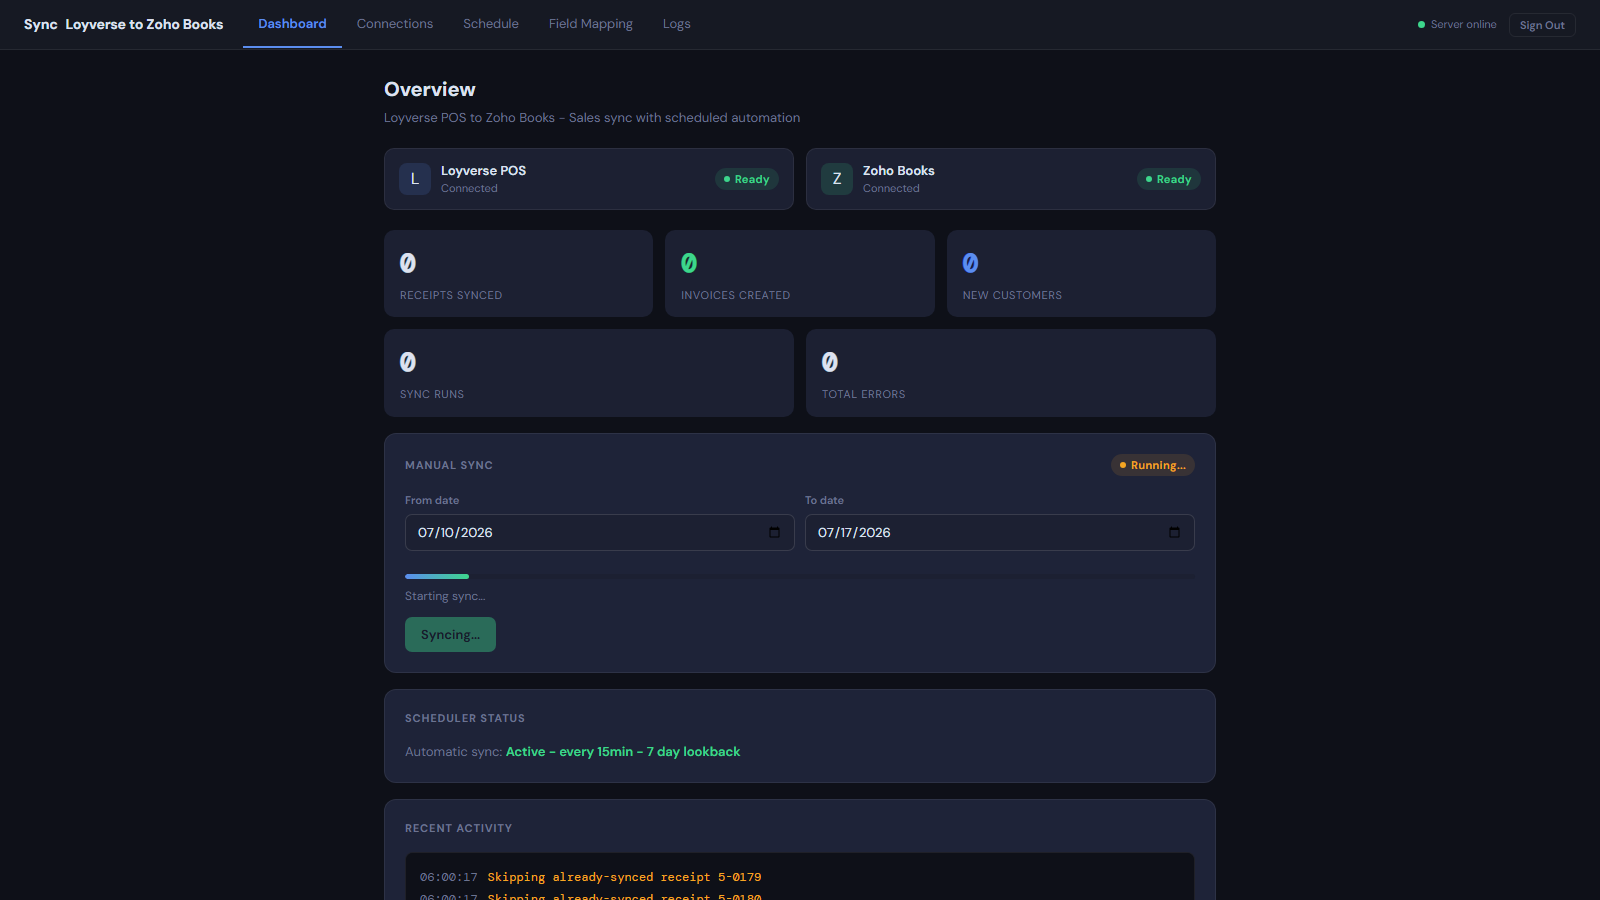Switch to the Connections tab
Screen dimensions: 1600x900
pos(395,24)
